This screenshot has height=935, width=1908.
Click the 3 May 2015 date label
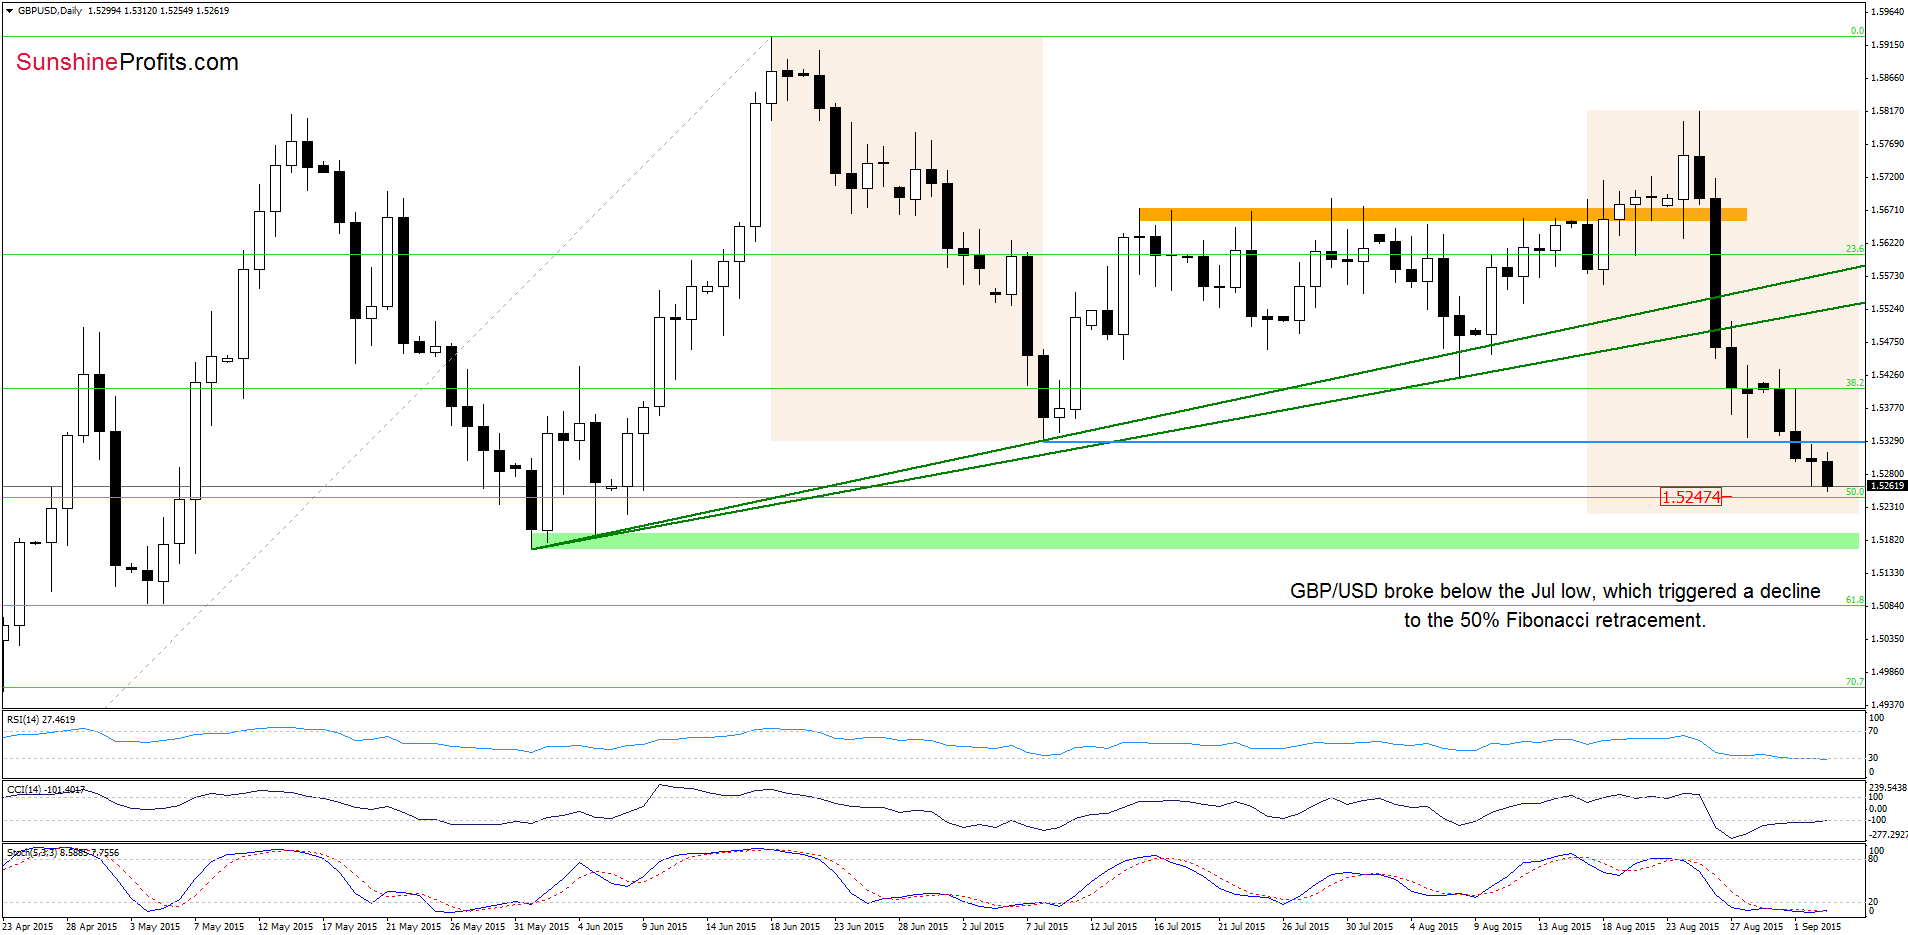[x=154, y=927]
